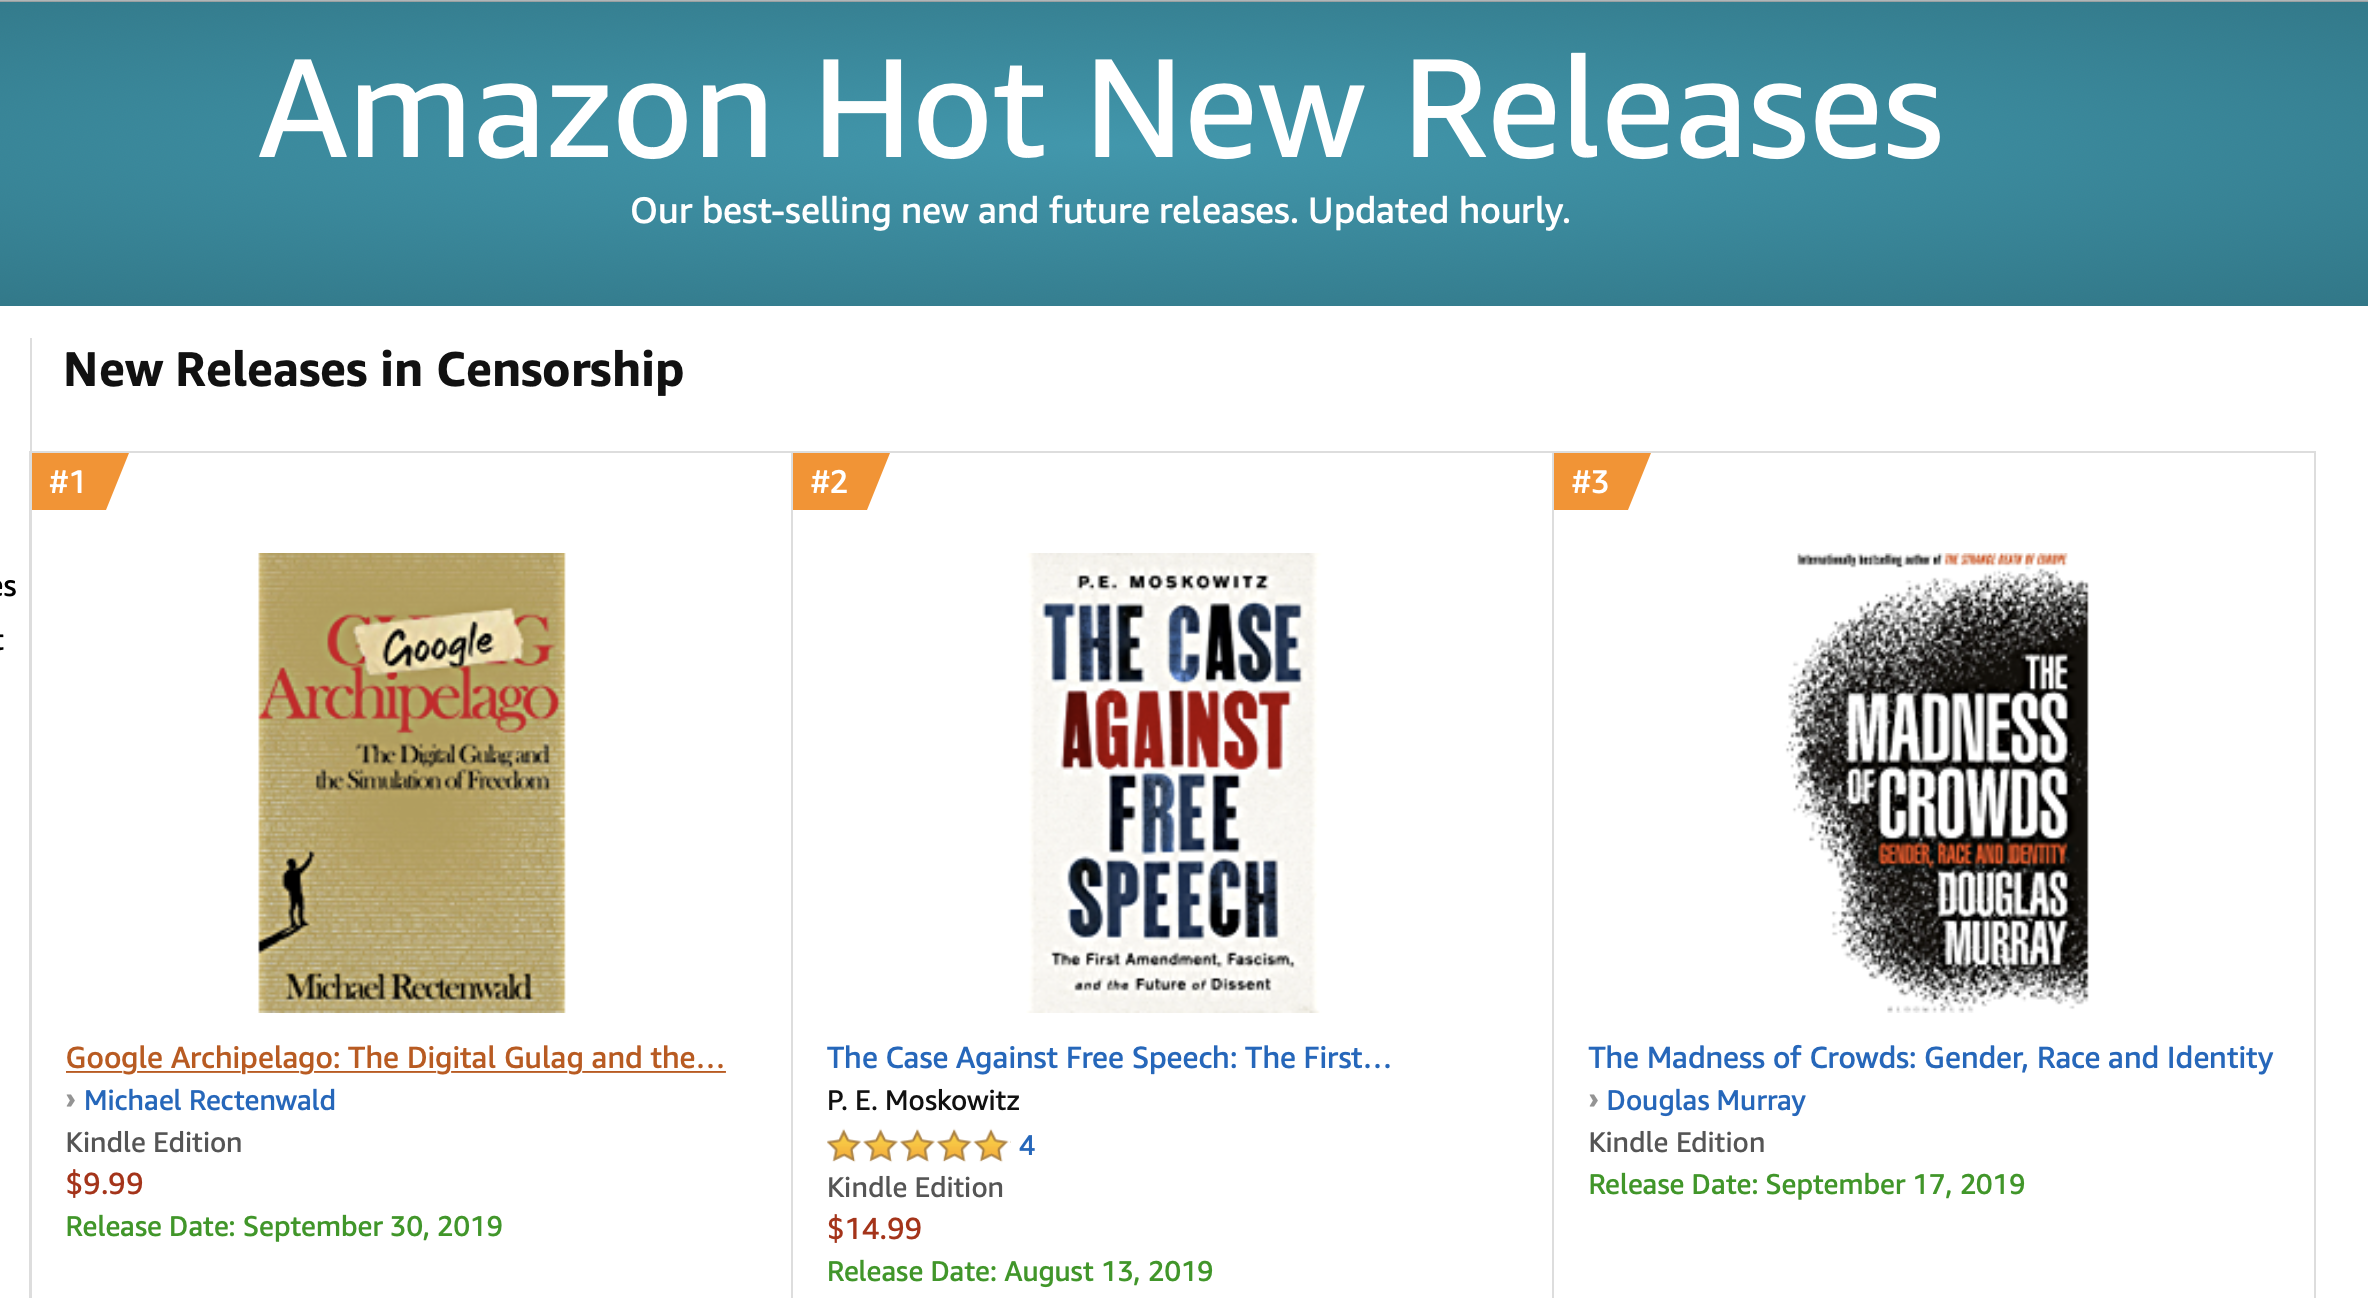Open The Case Against Free Speech title link
This screenshot has width=2368, height=1298.
click(x=1109, y=1057)
